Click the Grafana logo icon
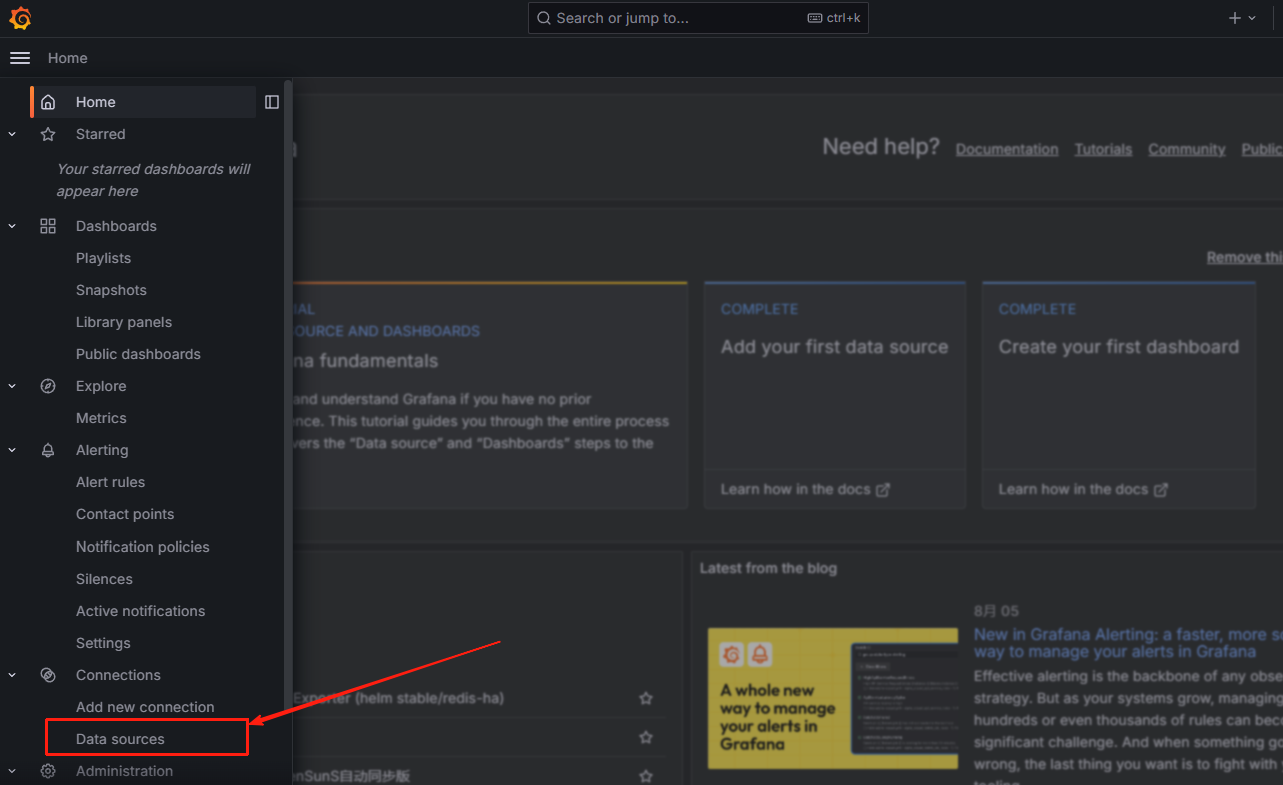1283x785 pixels. coord(20,18)
